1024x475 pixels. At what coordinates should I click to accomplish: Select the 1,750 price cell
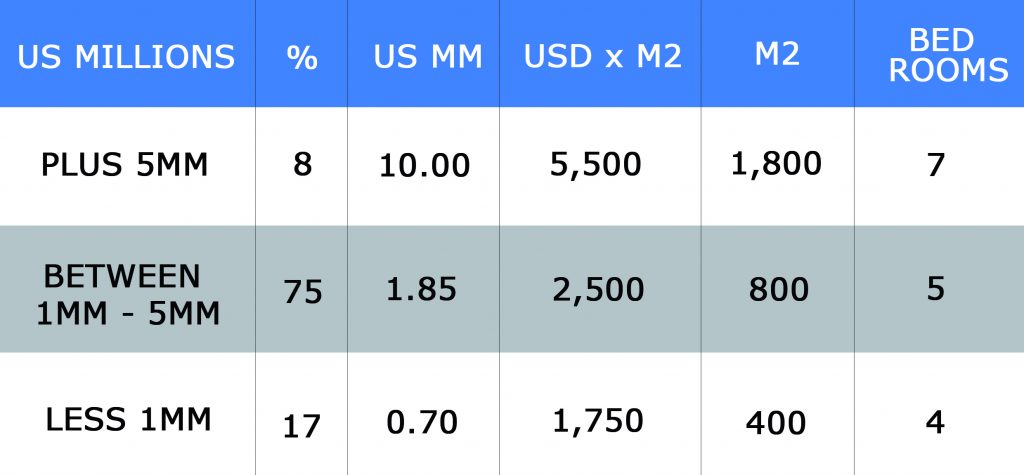[x=598, y=421]
